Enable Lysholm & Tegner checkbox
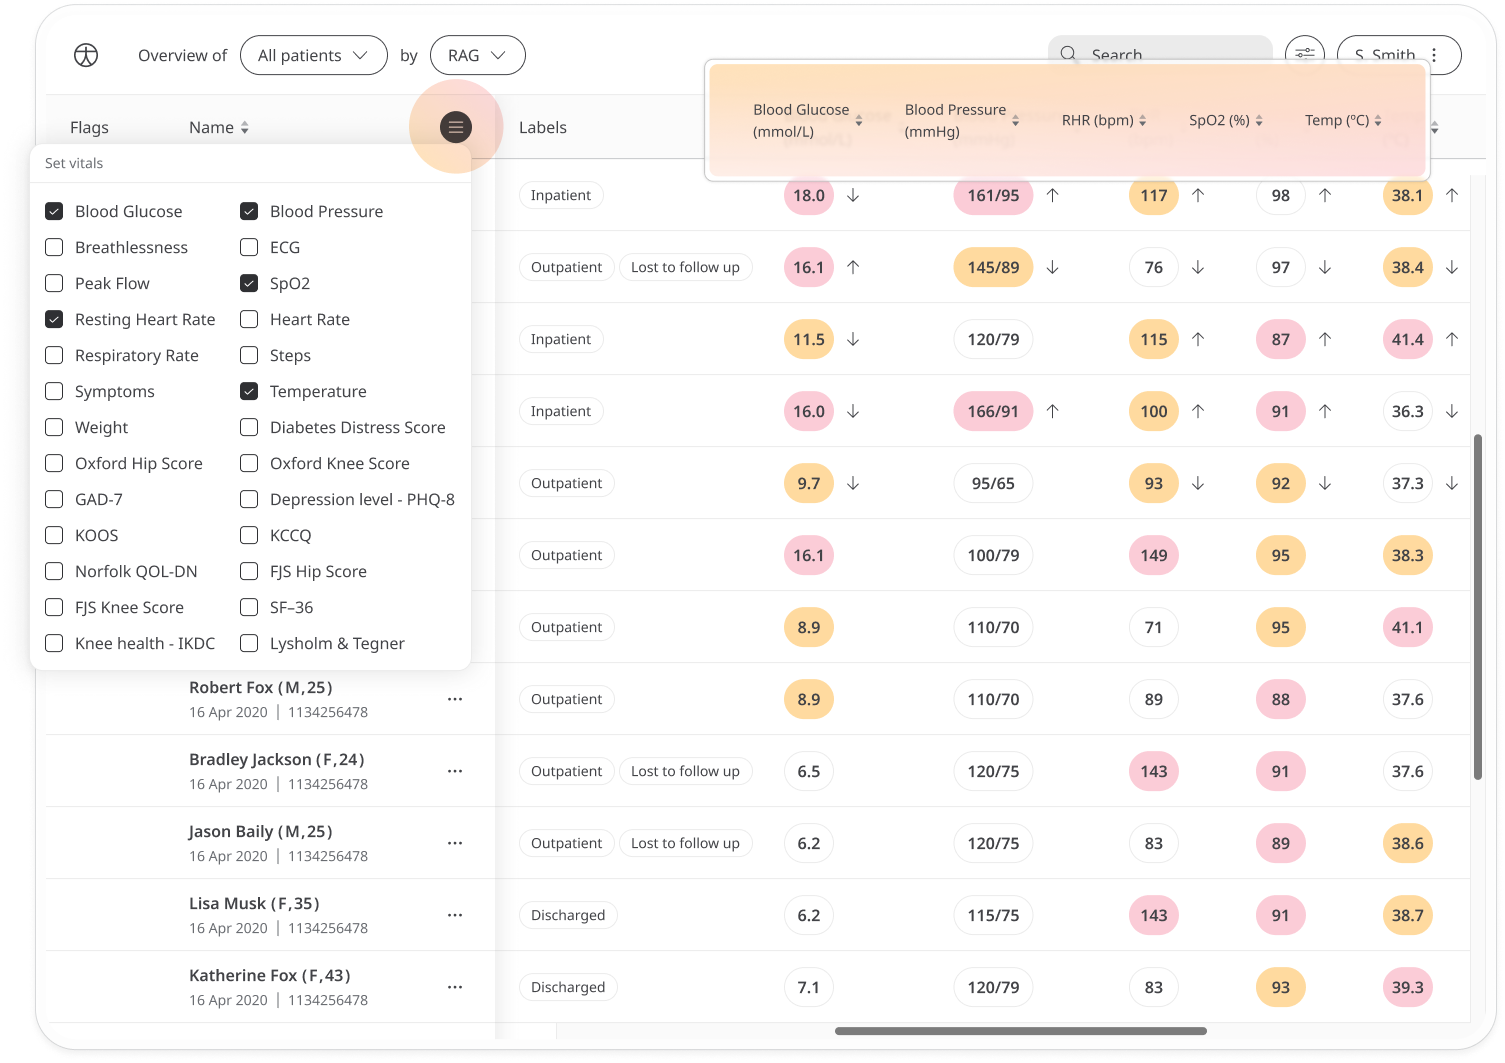Viewport: 1505px width, 1063px height. tap(249, 643)
